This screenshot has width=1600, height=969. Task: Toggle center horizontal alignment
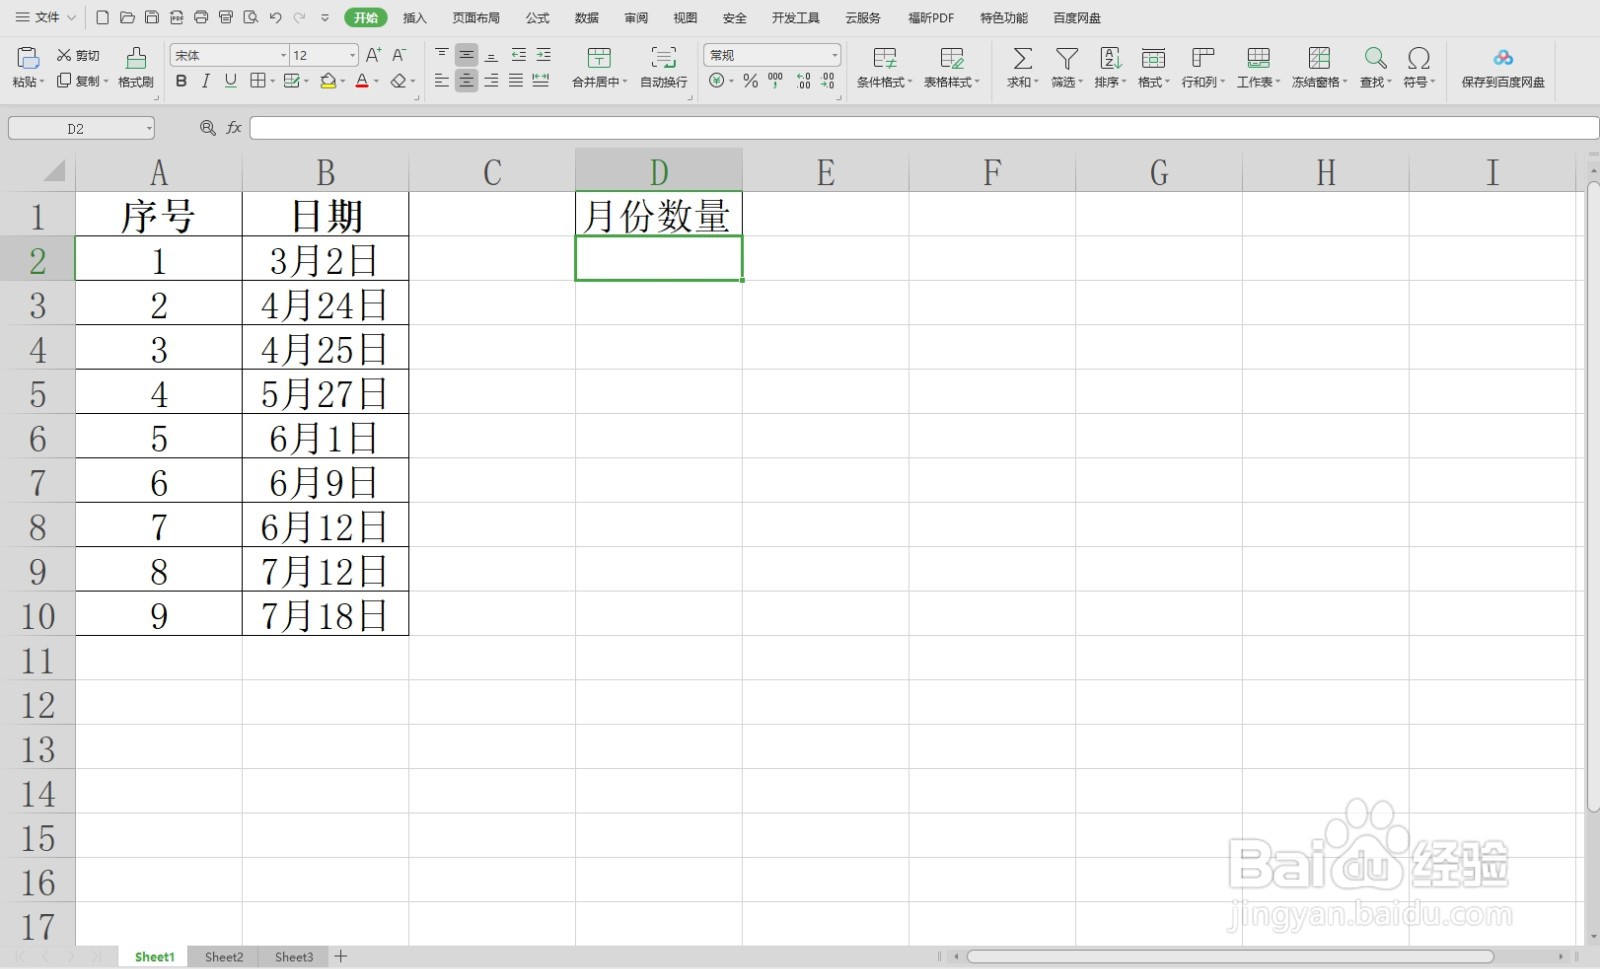coord(466,81)
